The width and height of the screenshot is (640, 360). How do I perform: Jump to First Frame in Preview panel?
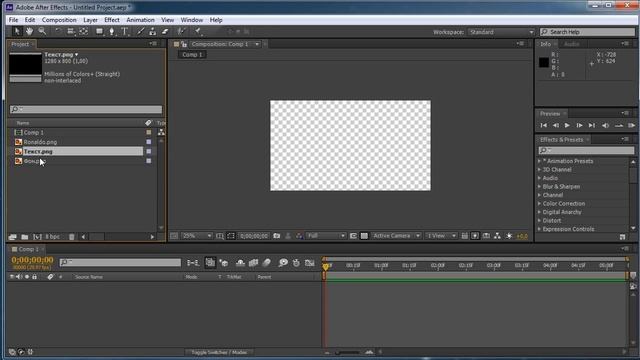coord(544,126)
